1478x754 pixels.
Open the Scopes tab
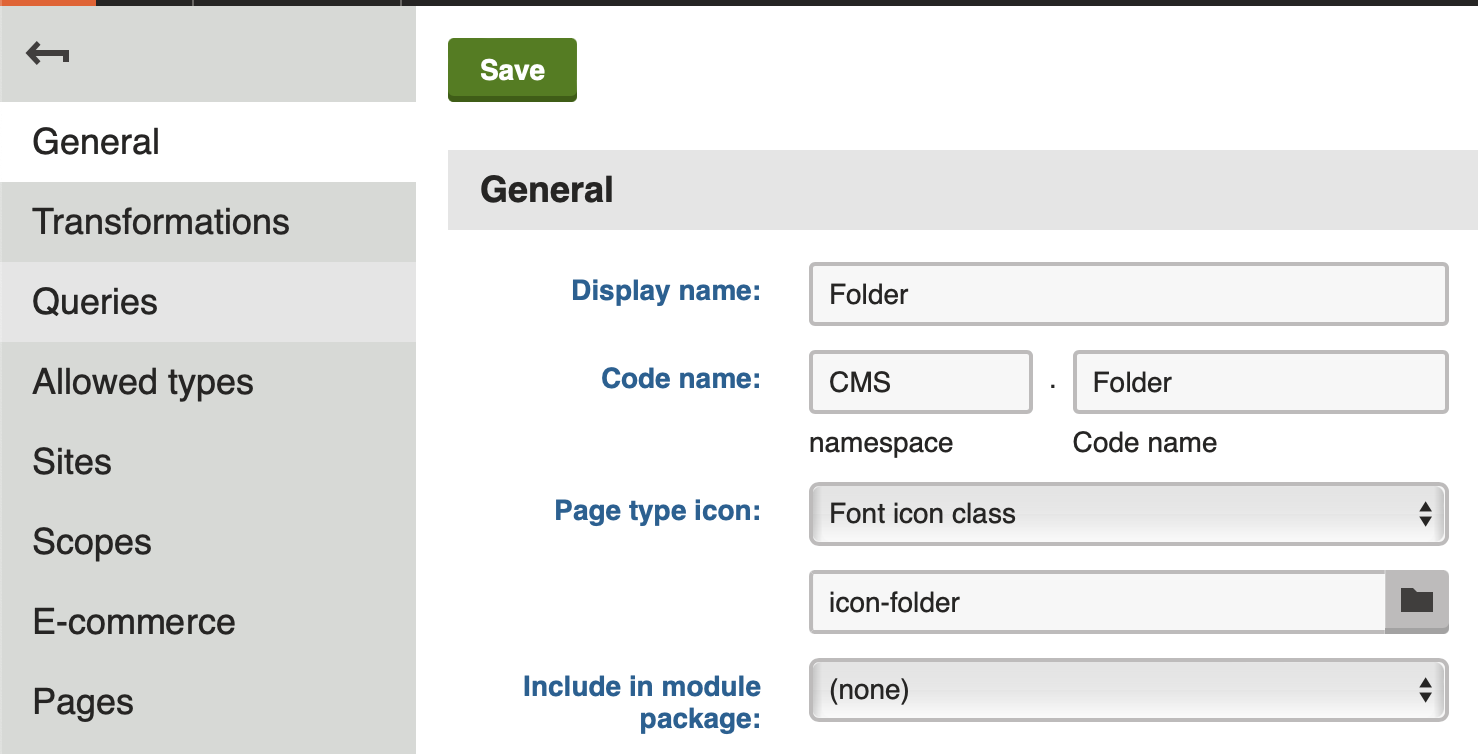coord(208,542)
